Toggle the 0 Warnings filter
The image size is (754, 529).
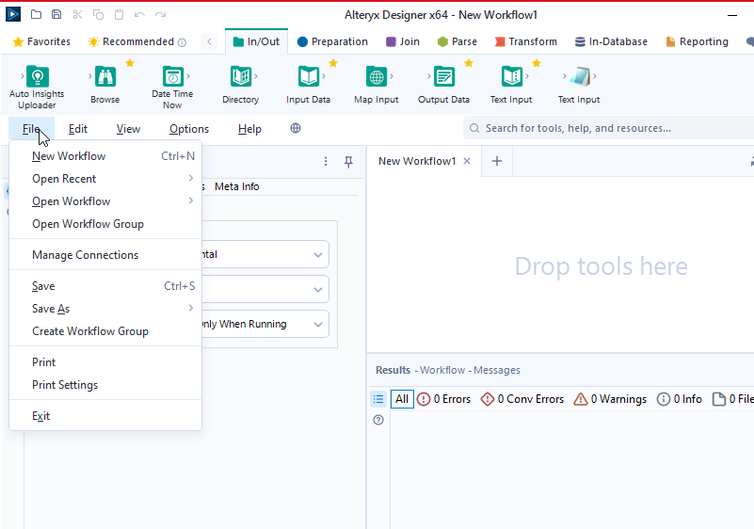tap(610, 399)
